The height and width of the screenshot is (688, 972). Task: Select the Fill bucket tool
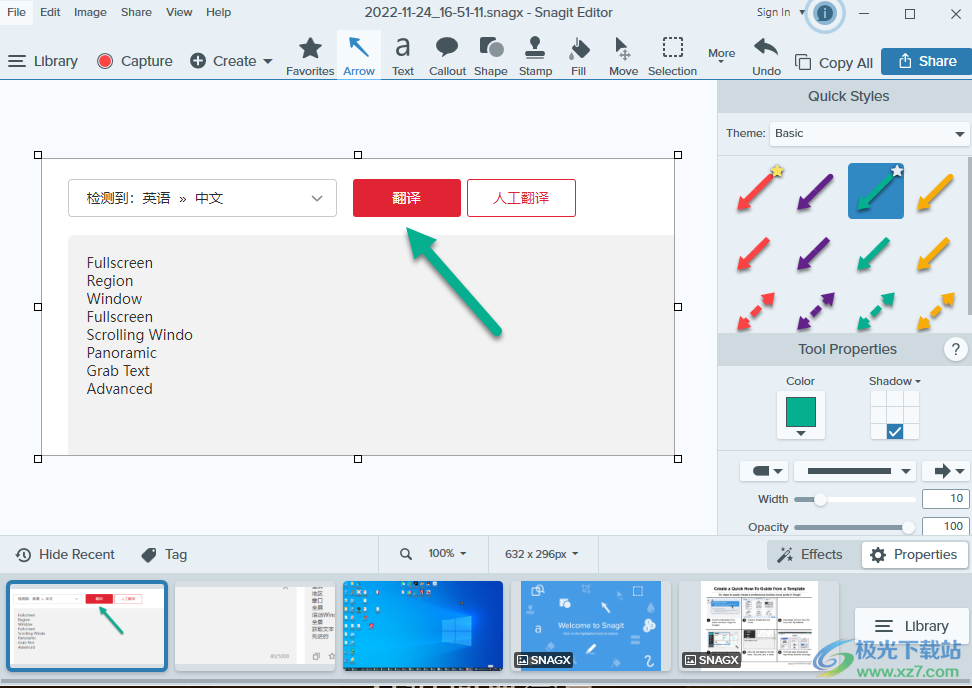578,56
